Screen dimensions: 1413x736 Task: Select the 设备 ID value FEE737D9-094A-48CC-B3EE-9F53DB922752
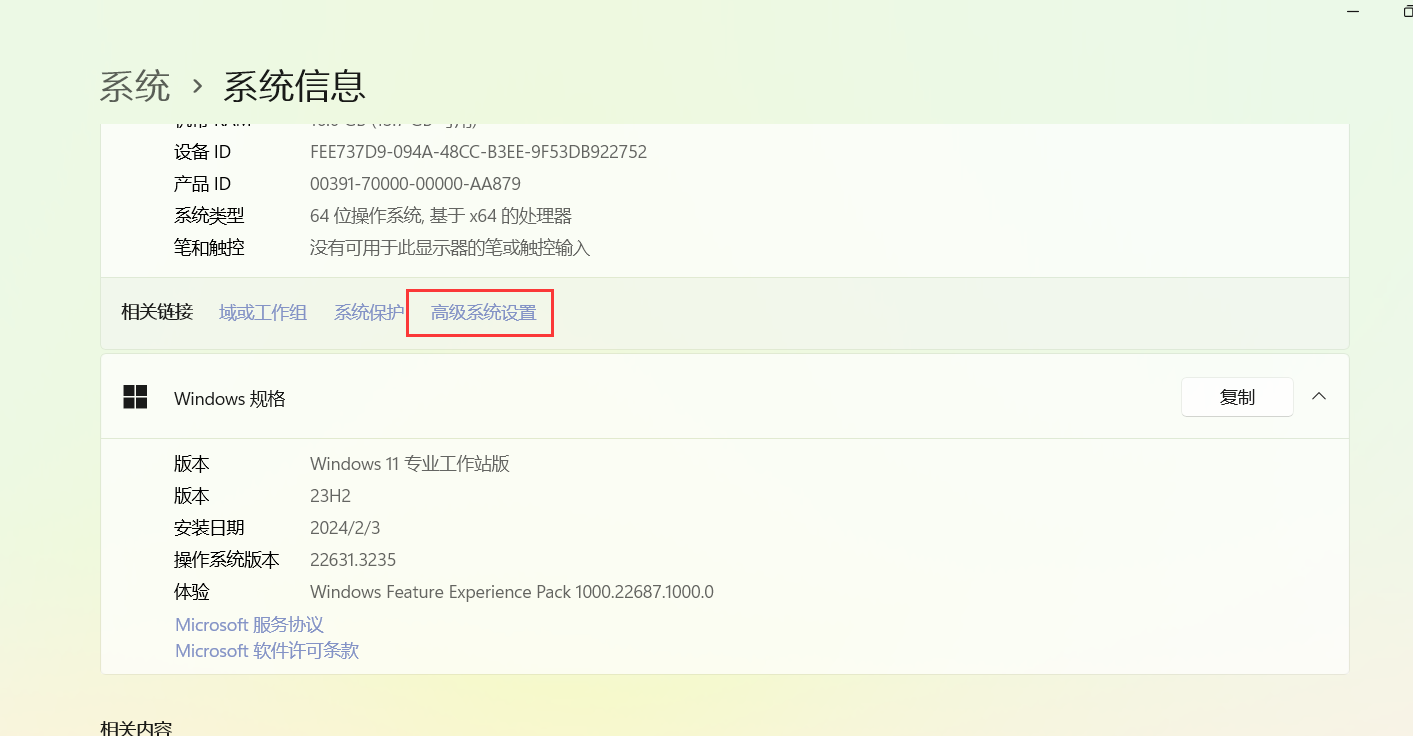478,152
